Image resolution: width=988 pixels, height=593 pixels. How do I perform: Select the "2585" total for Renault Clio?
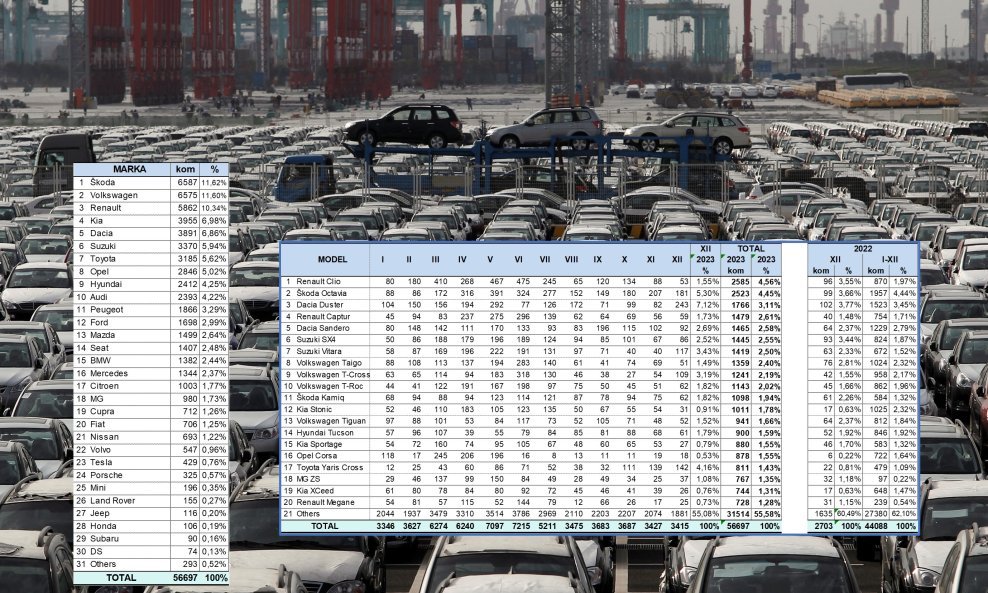coord(740,282)
